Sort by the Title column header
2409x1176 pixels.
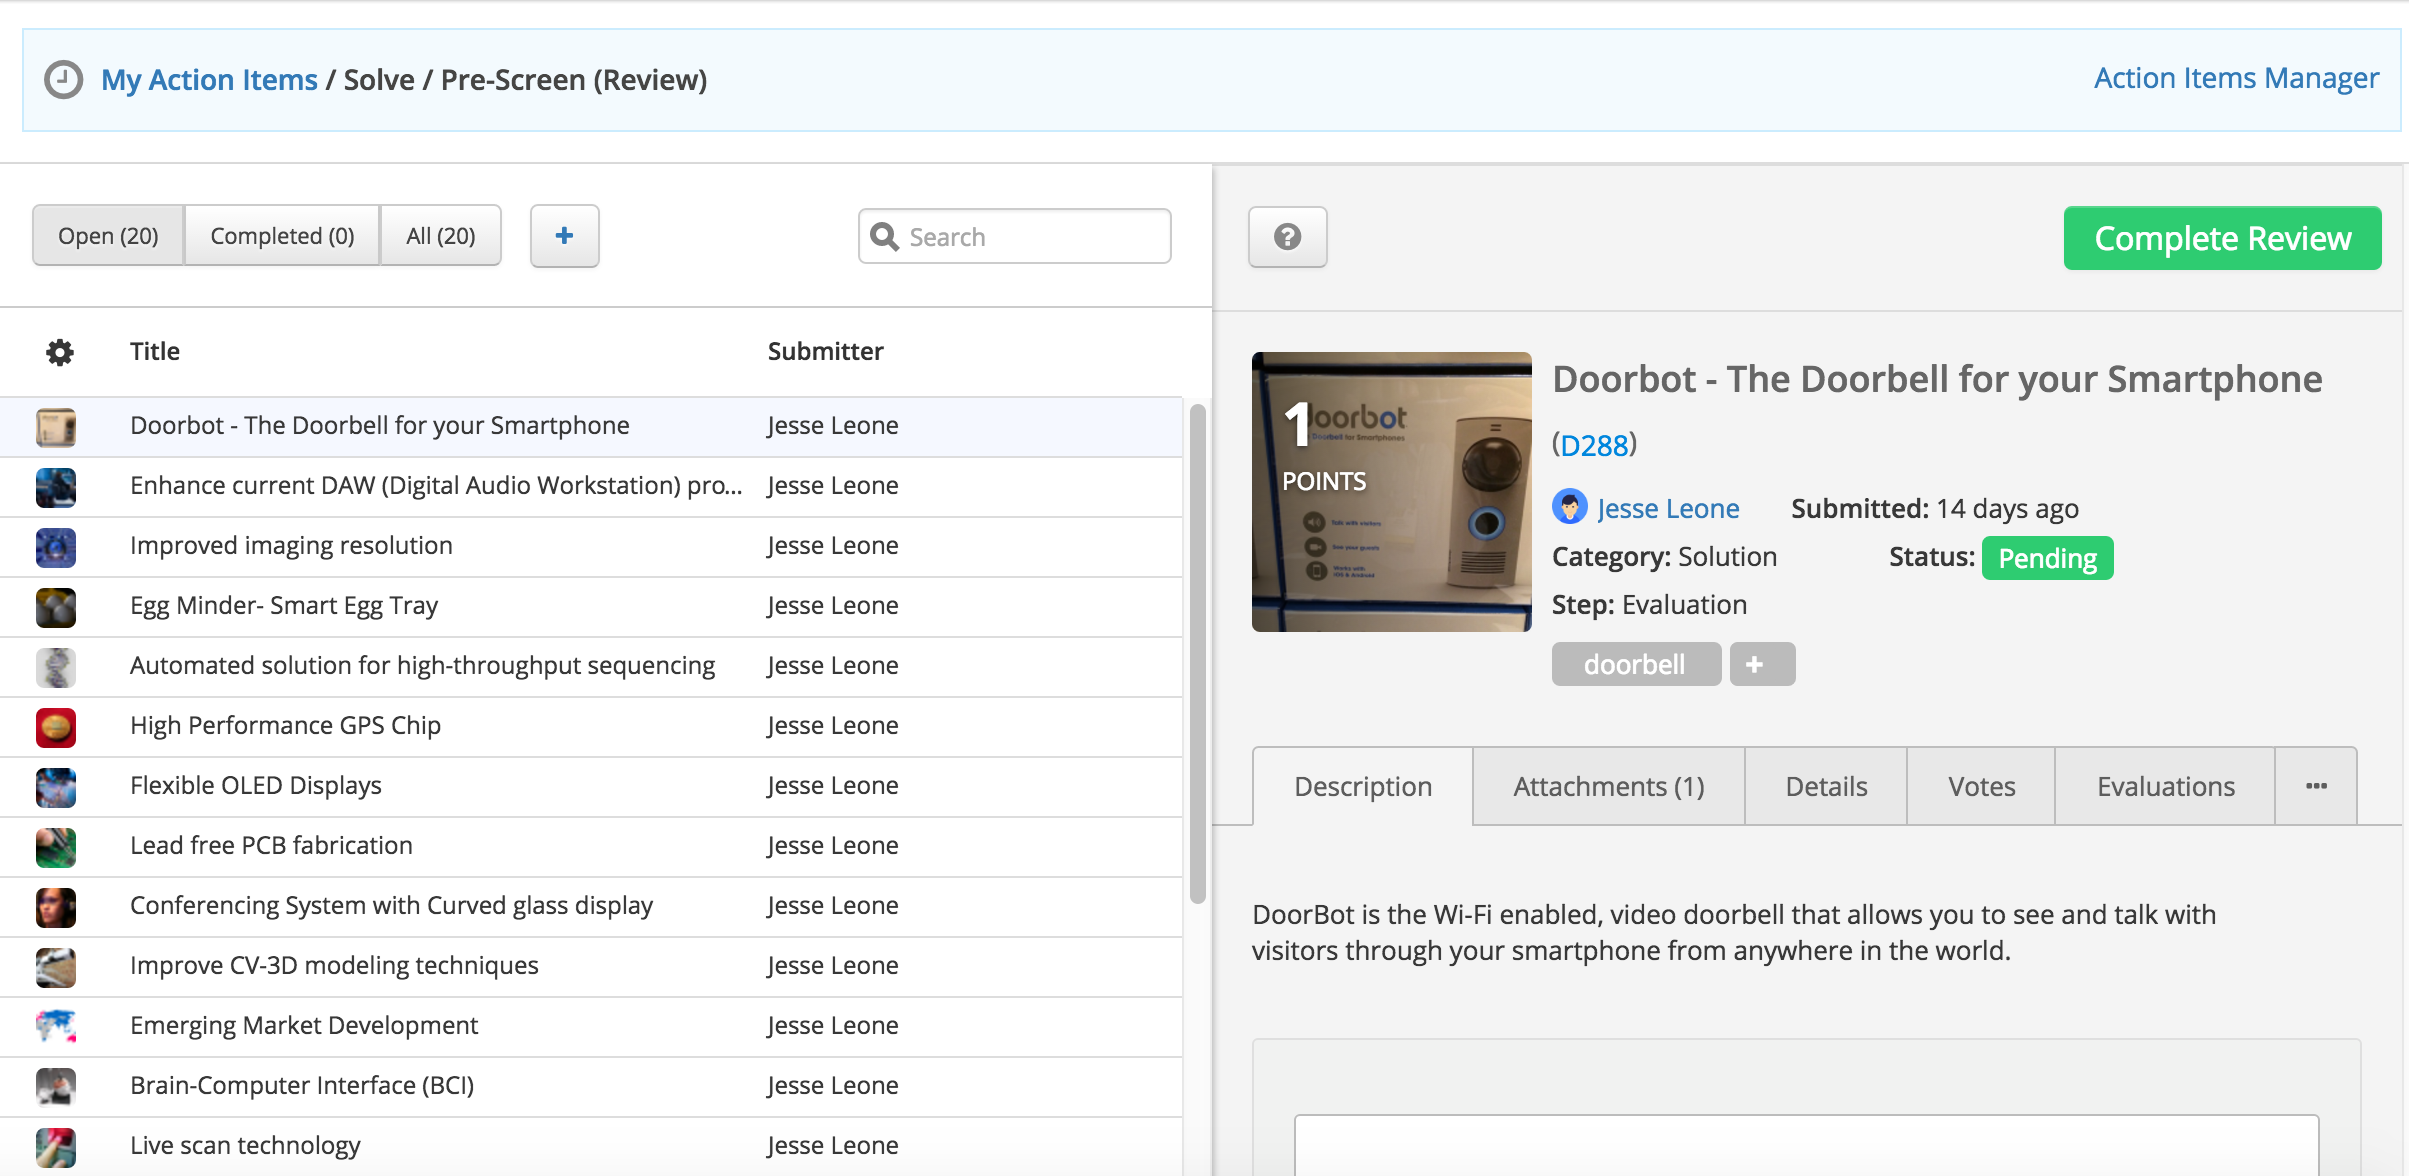click(155, 351)
